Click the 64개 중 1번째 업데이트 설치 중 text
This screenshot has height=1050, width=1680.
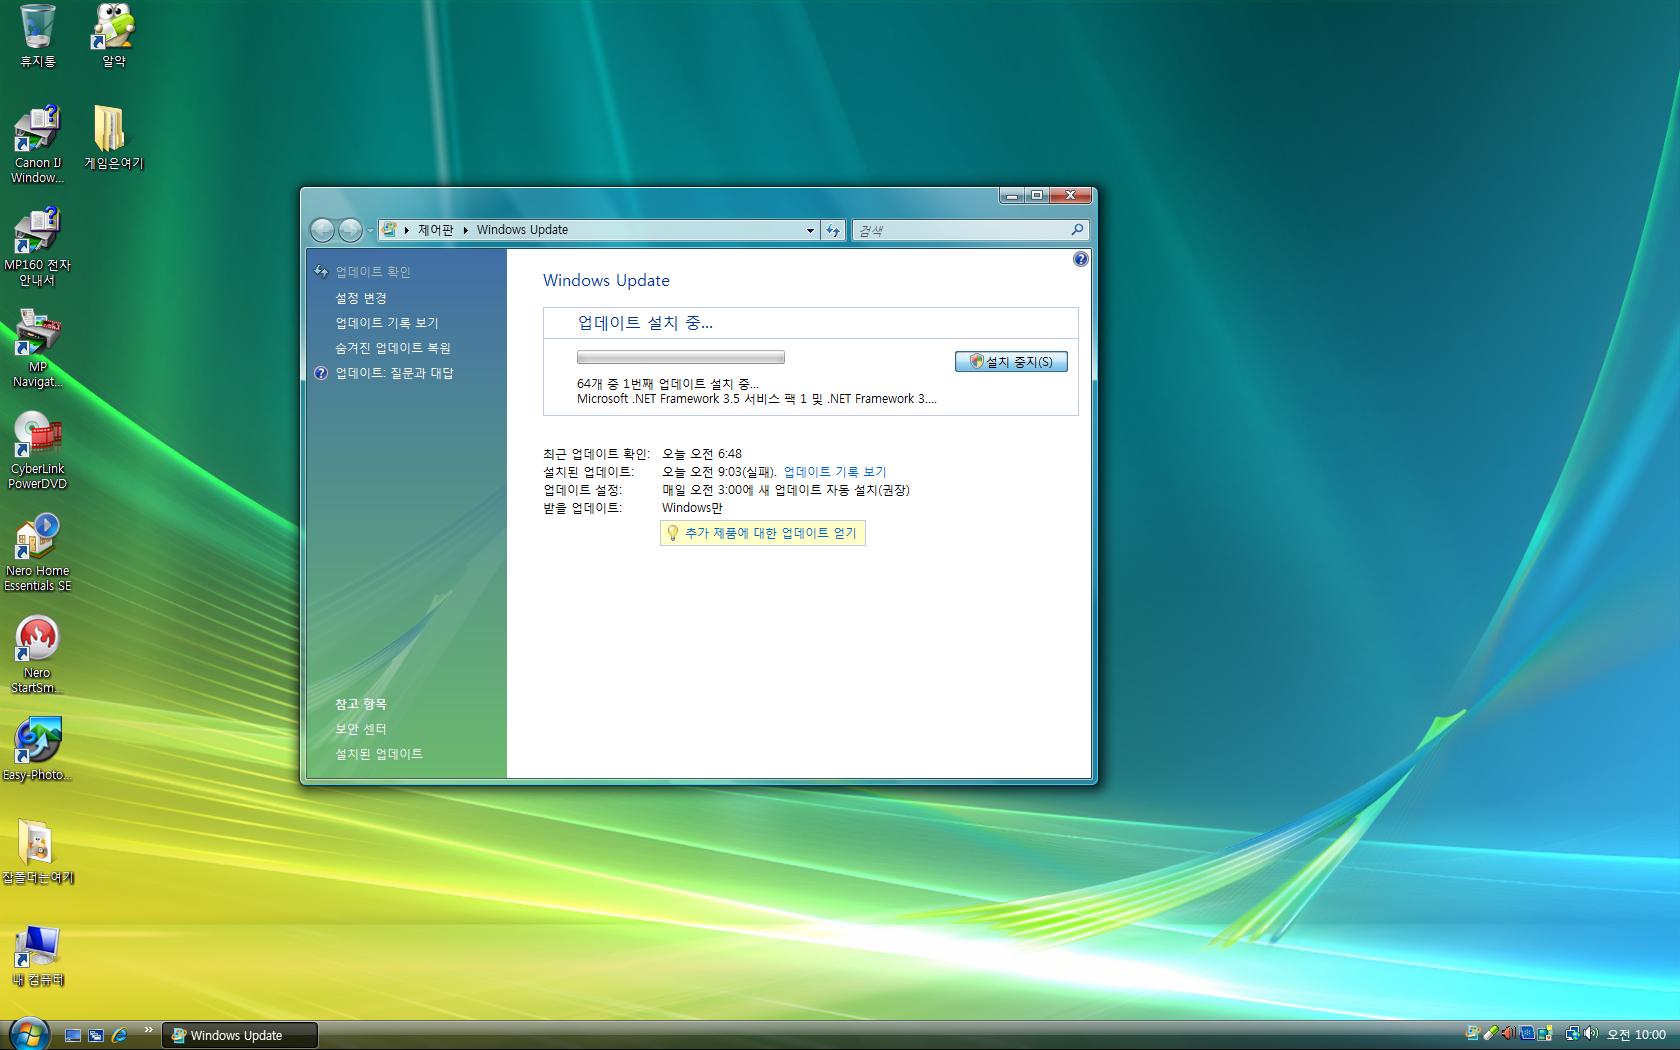[668, 384]
